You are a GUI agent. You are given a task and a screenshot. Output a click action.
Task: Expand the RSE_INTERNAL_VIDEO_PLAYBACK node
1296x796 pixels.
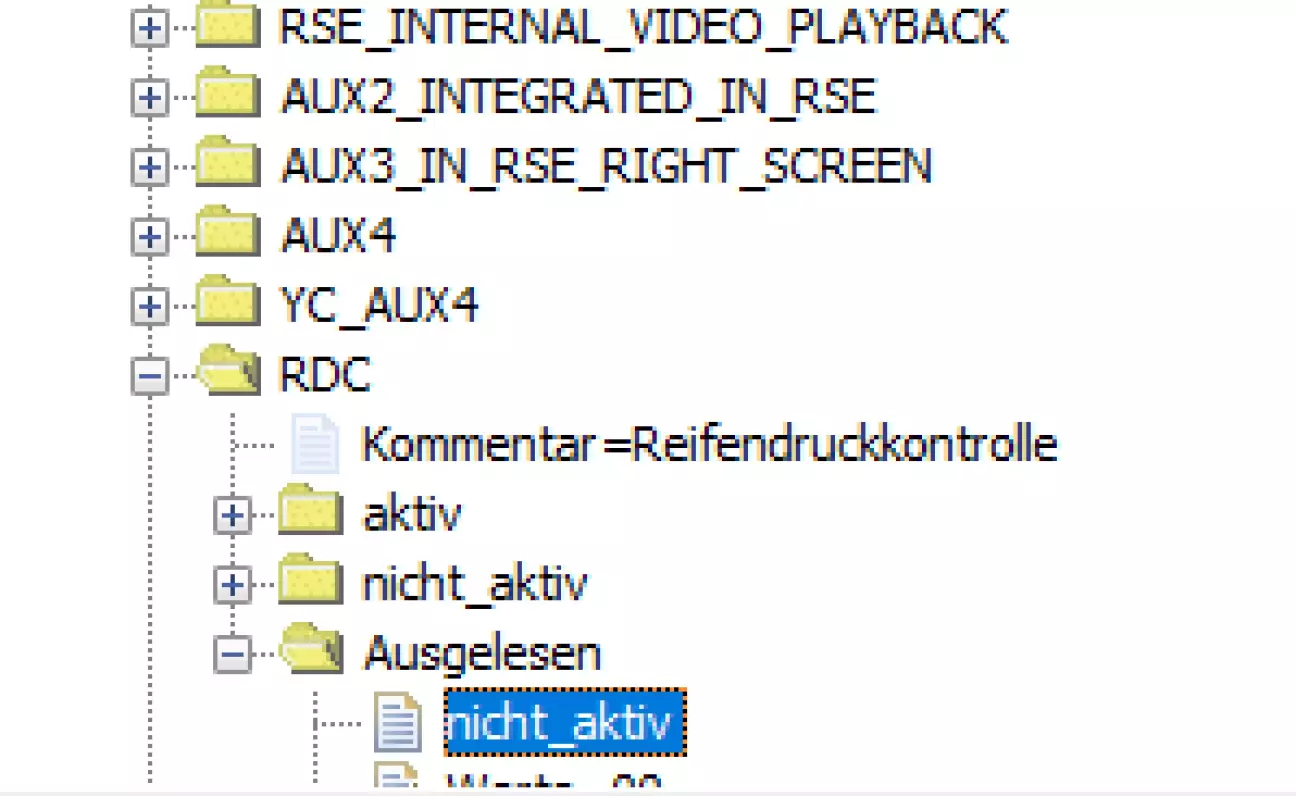pyautogui.click(x=149, y=29)
